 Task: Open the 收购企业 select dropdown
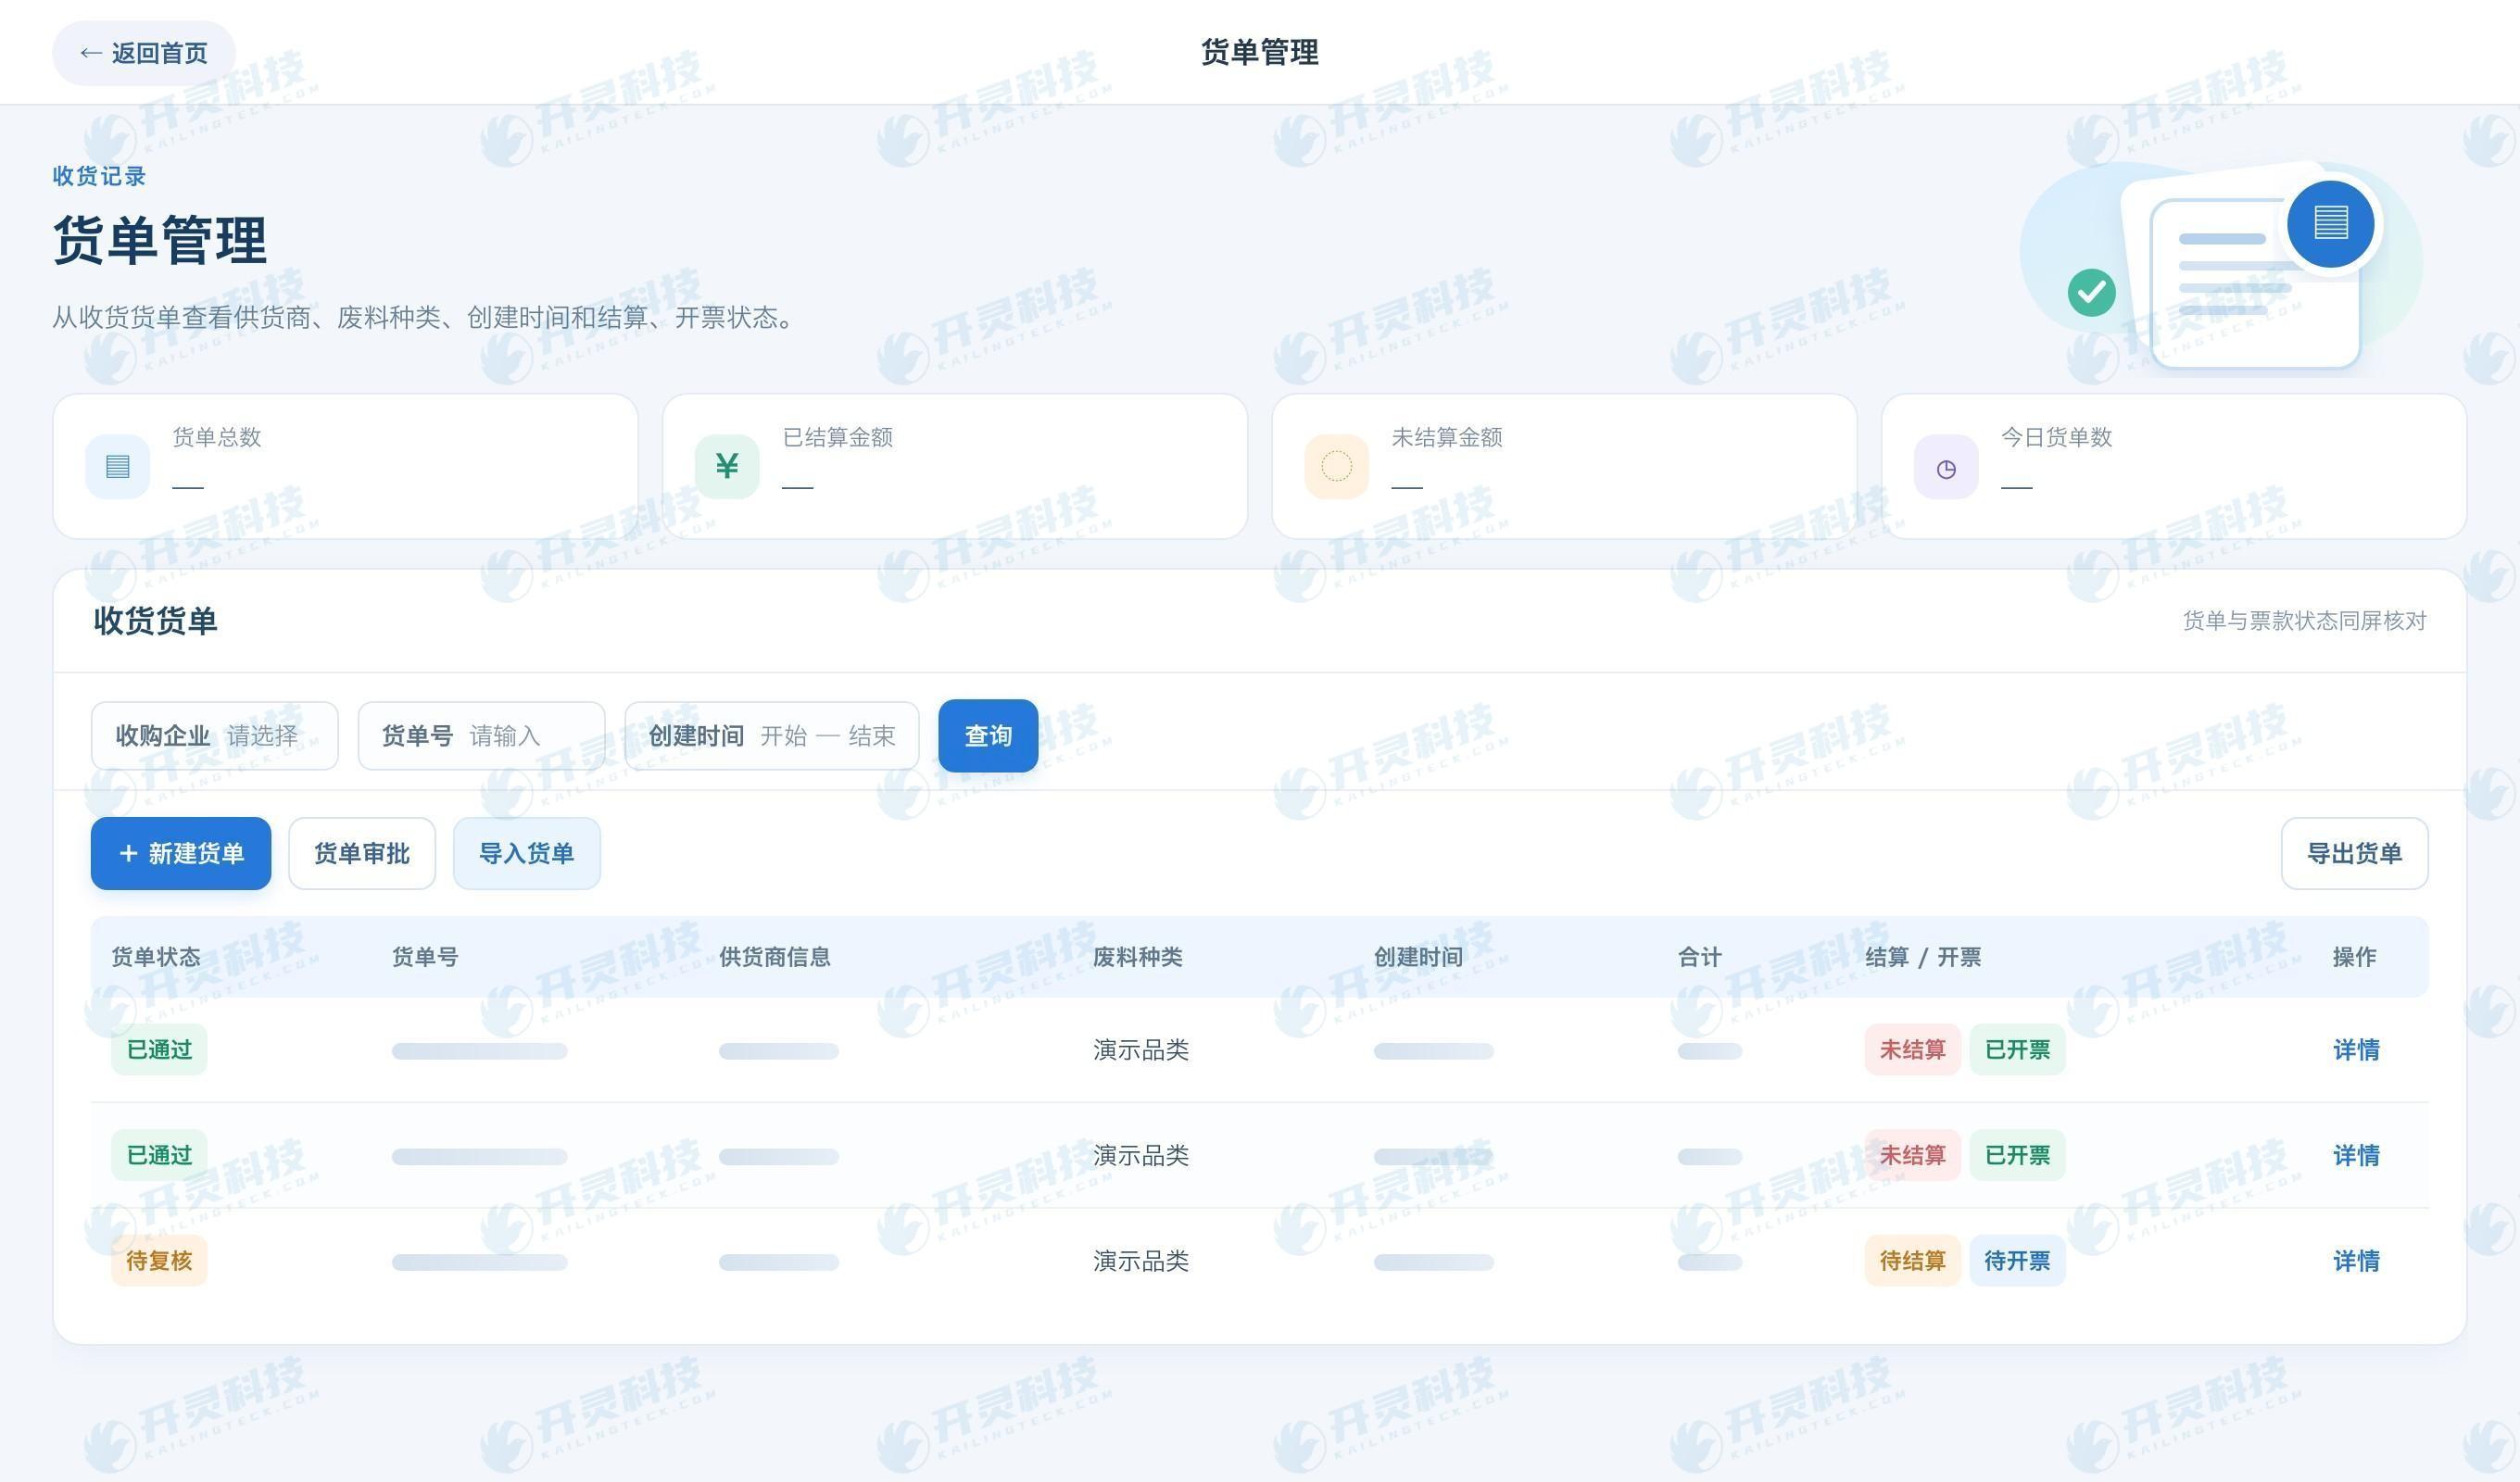[x=215, y=736]
